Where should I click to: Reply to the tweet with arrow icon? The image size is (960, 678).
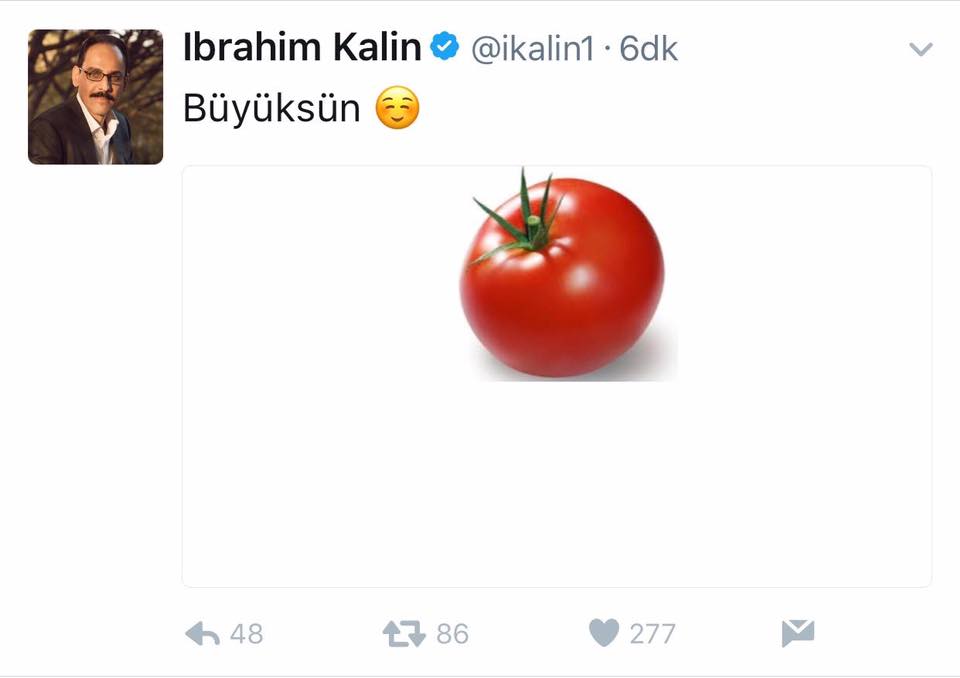[x=202, y=634]
